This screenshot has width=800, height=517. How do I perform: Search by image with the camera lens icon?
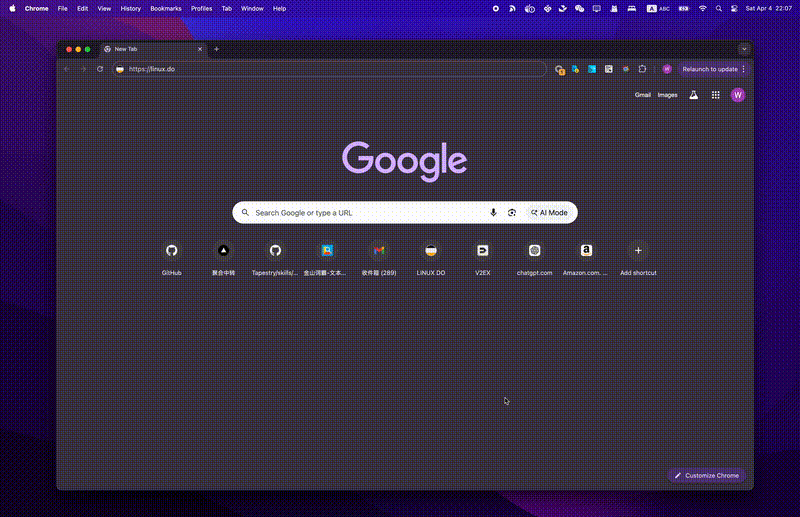(x=512, y=213)
